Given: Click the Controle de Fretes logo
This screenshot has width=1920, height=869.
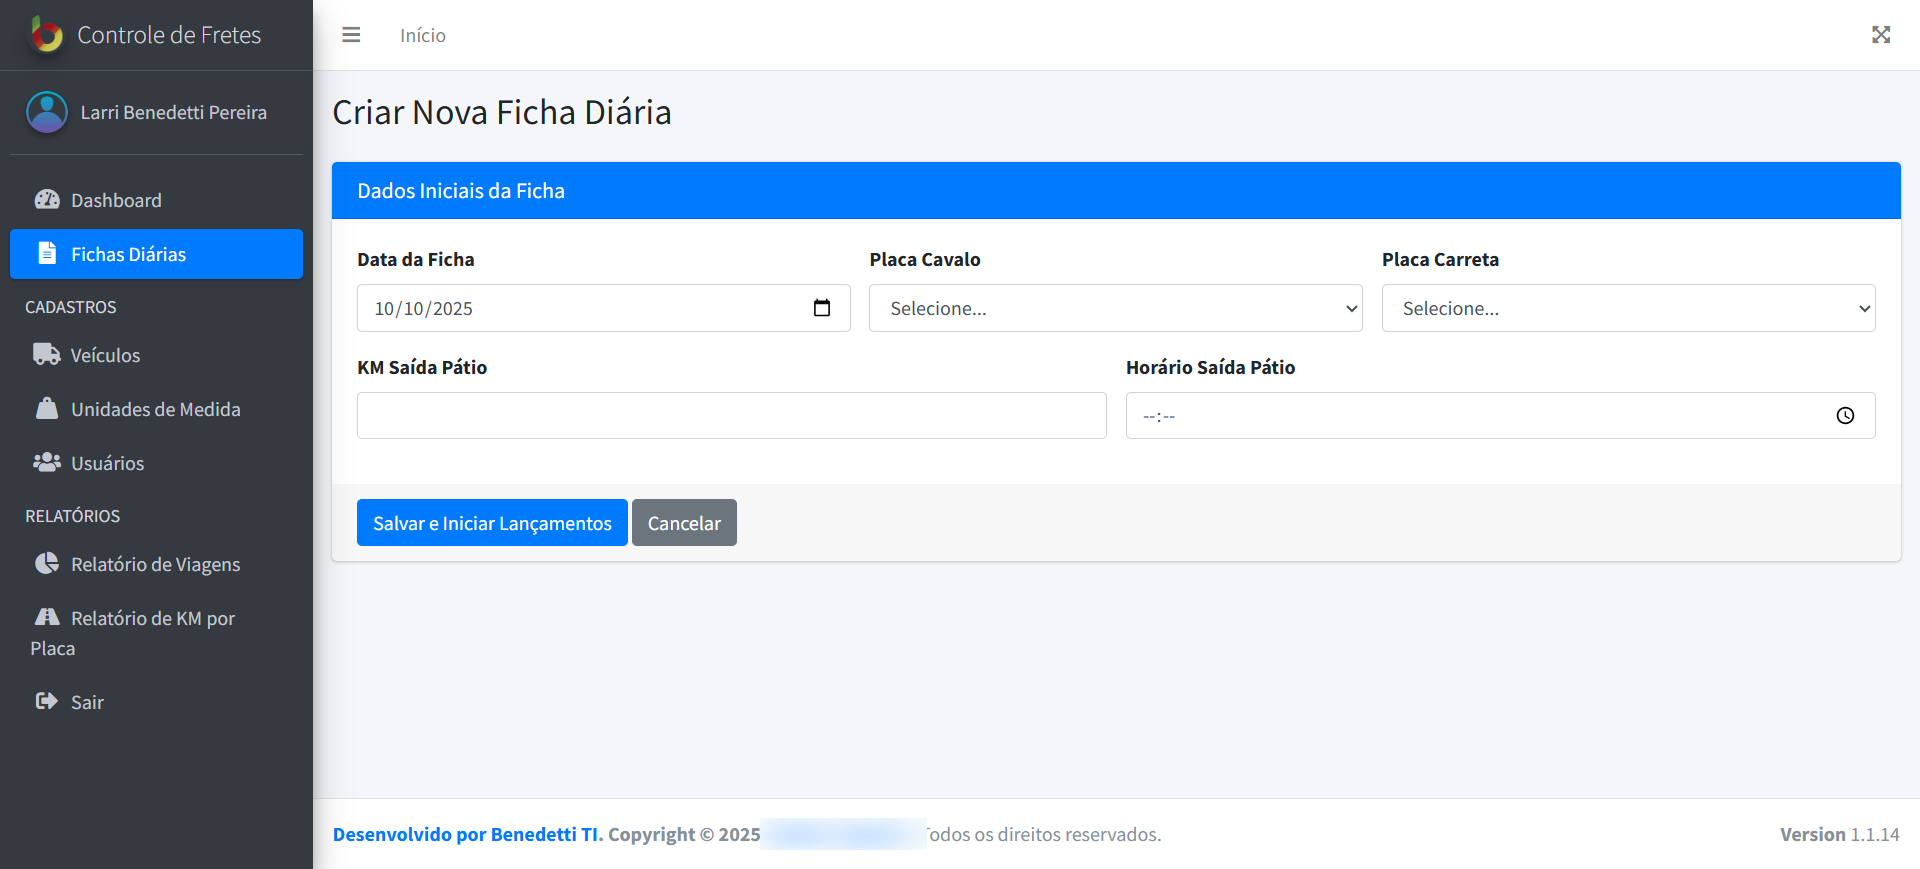Looking at the screenshot, I should (x=46, y=35).
